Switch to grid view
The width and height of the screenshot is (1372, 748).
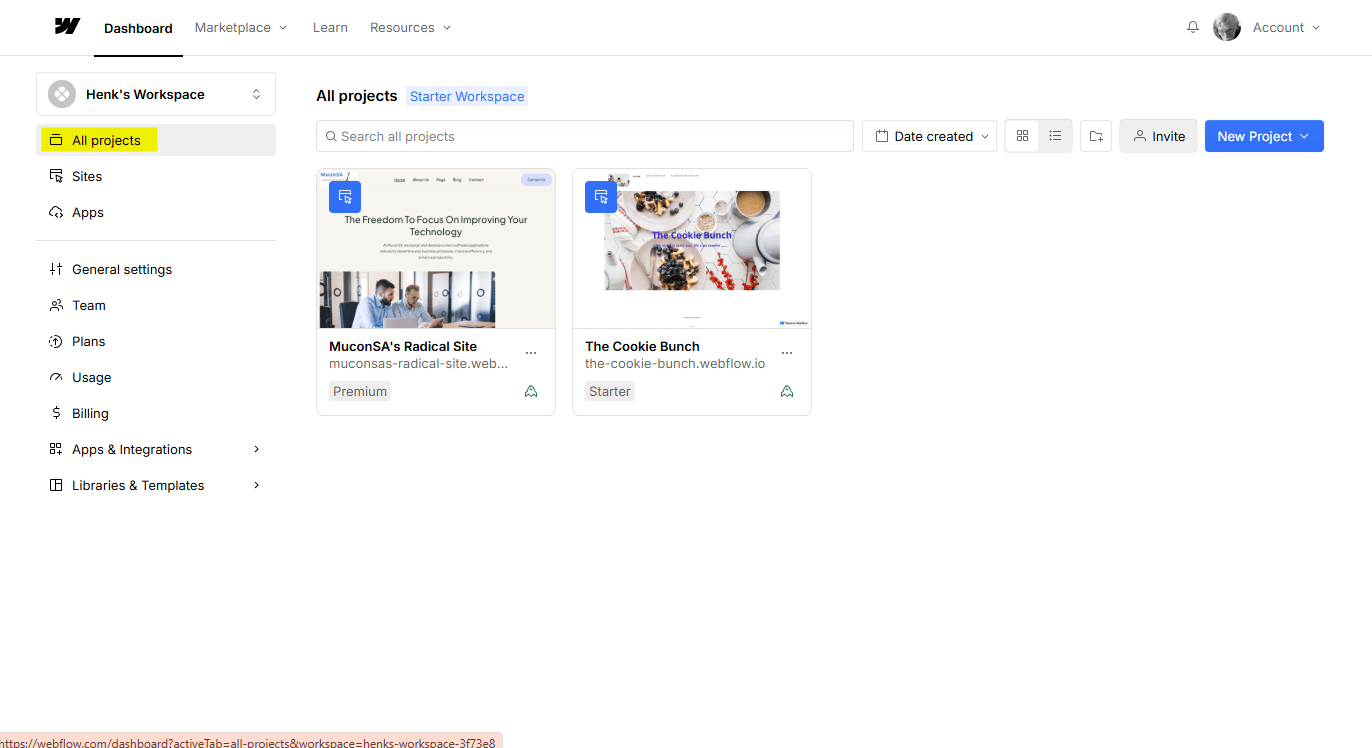coord(1022,136)
